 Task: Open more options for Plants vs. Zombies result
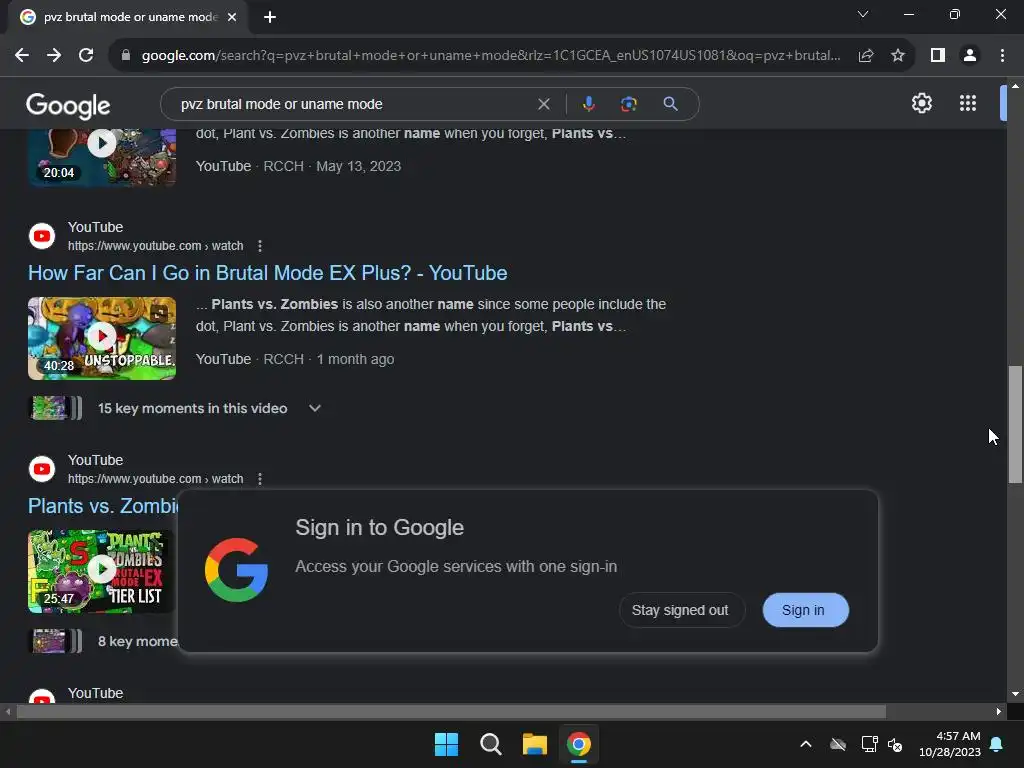coord(260,479)
